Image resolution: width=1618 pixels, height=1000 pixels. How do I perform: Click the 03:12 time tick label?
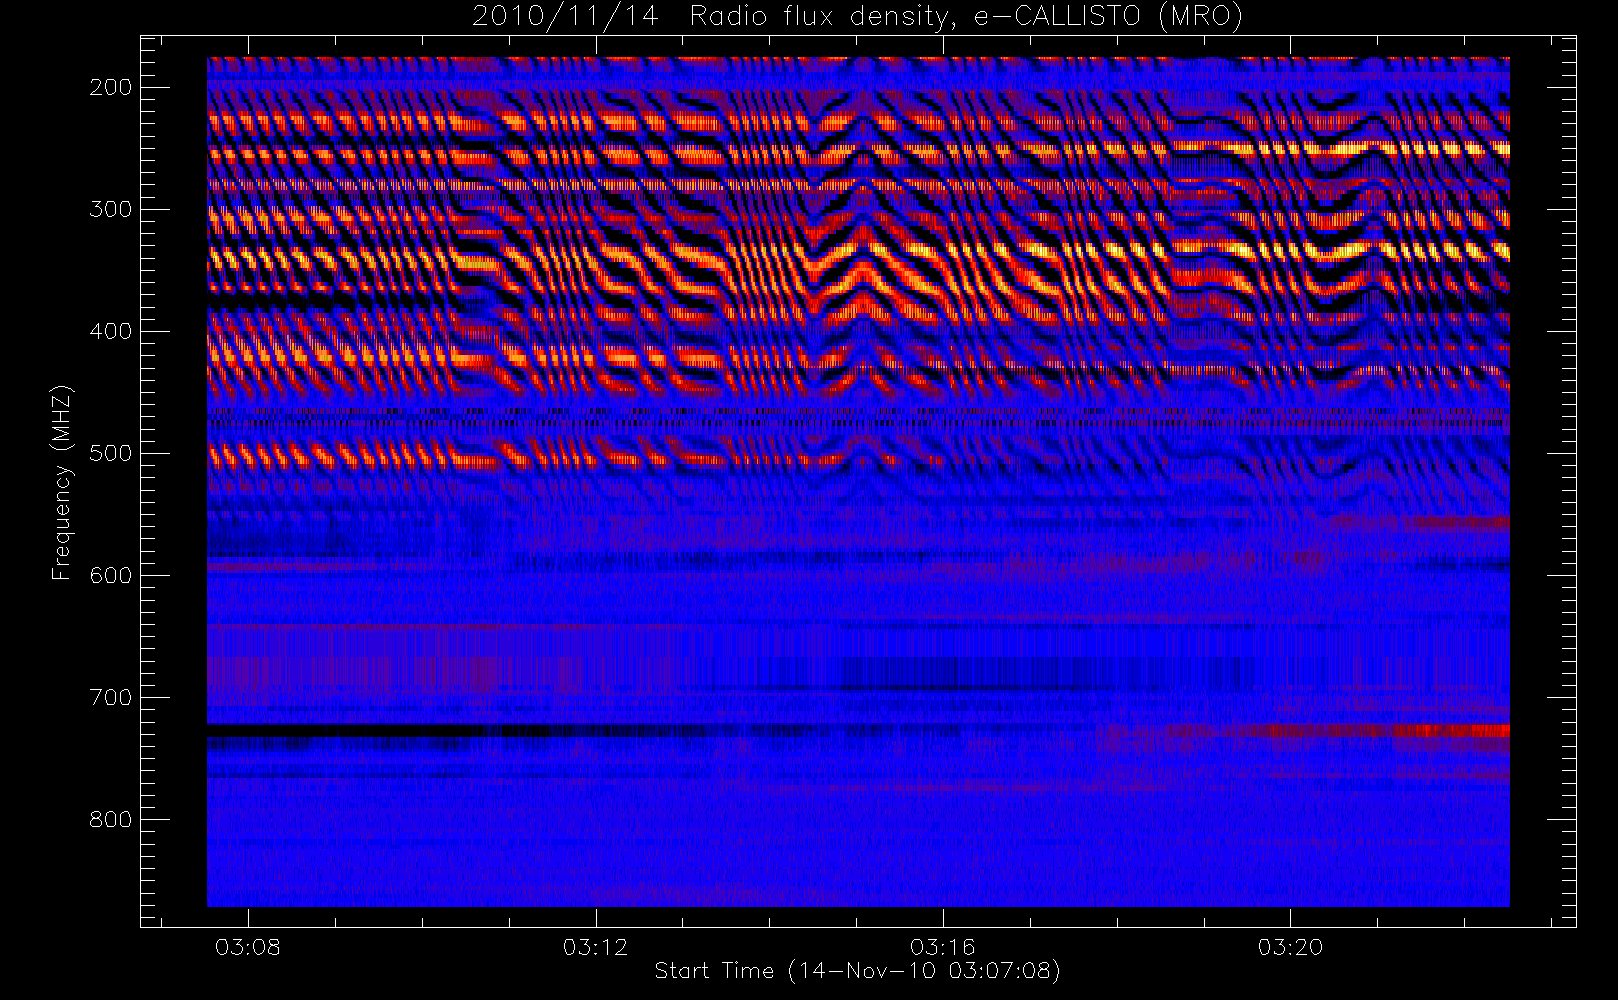point(596,947)
